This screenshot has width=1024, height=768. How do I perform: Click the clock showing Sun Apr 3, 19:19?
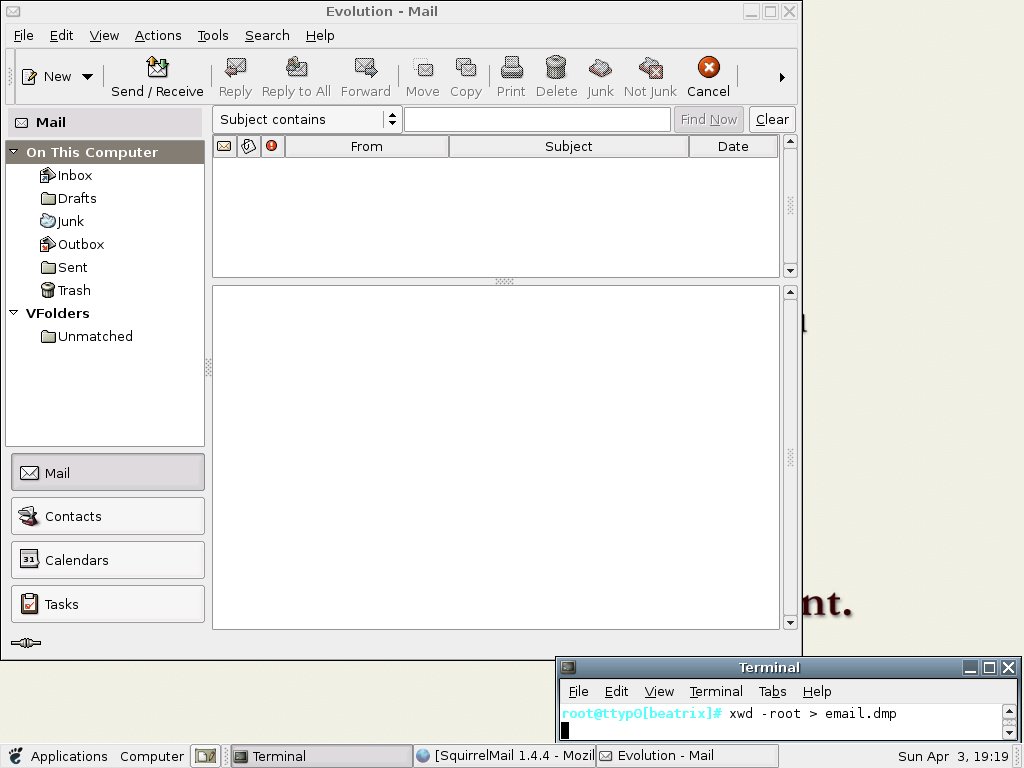[953, 756]
